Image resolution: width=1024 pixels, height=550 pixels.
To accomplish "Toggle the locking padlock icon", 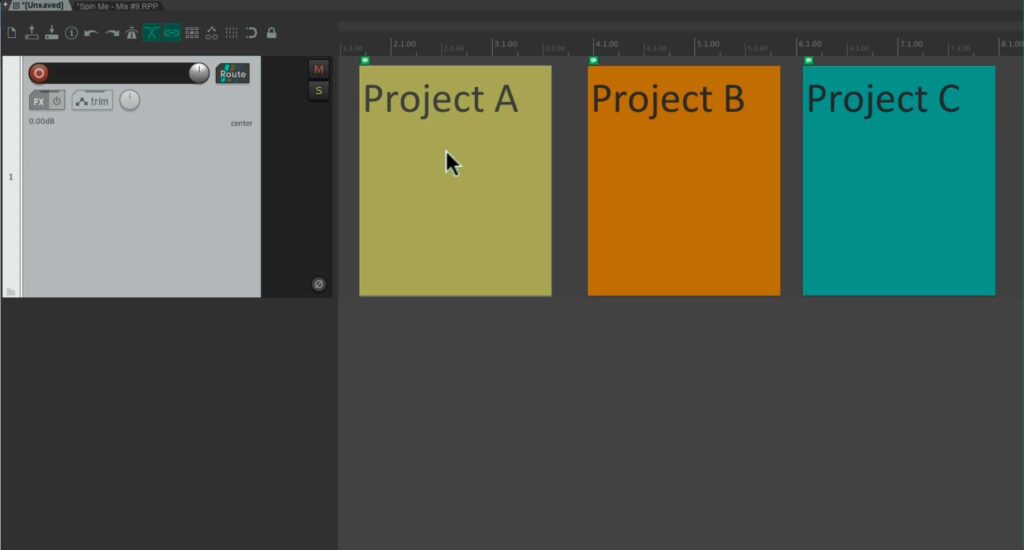I will point(271,33).
